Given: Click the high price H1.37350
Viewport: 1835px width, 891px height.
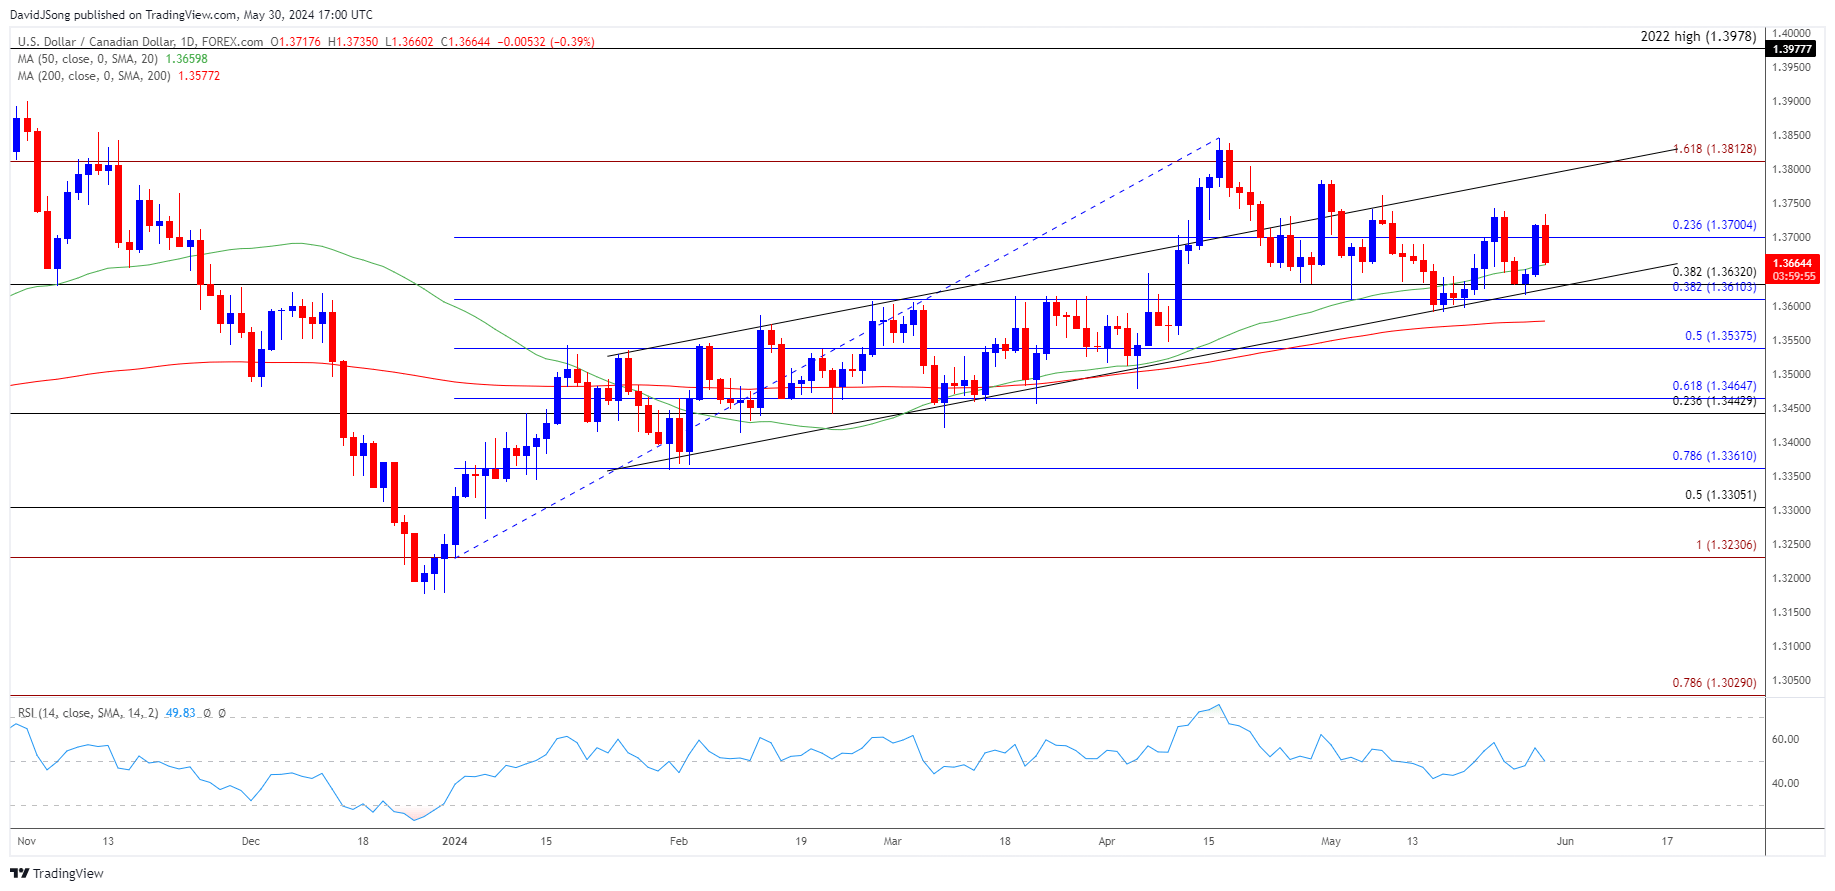Looking at the screenshot, I should 353,42.
